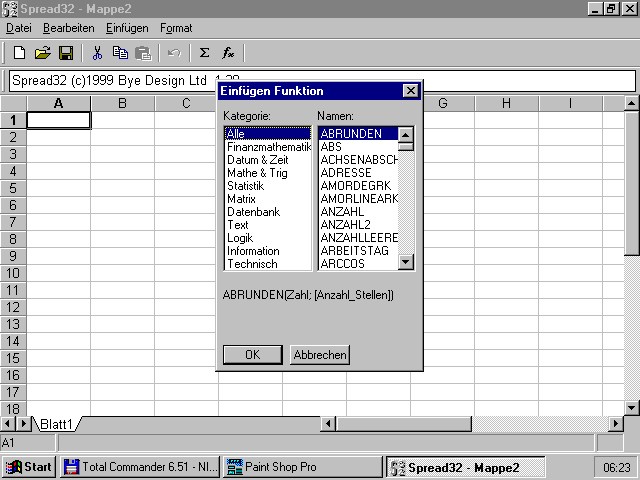This screenshot has height=480, width=640.
Task: Select the ACHSENABSCH function in the list
Action: click(358, 160)
